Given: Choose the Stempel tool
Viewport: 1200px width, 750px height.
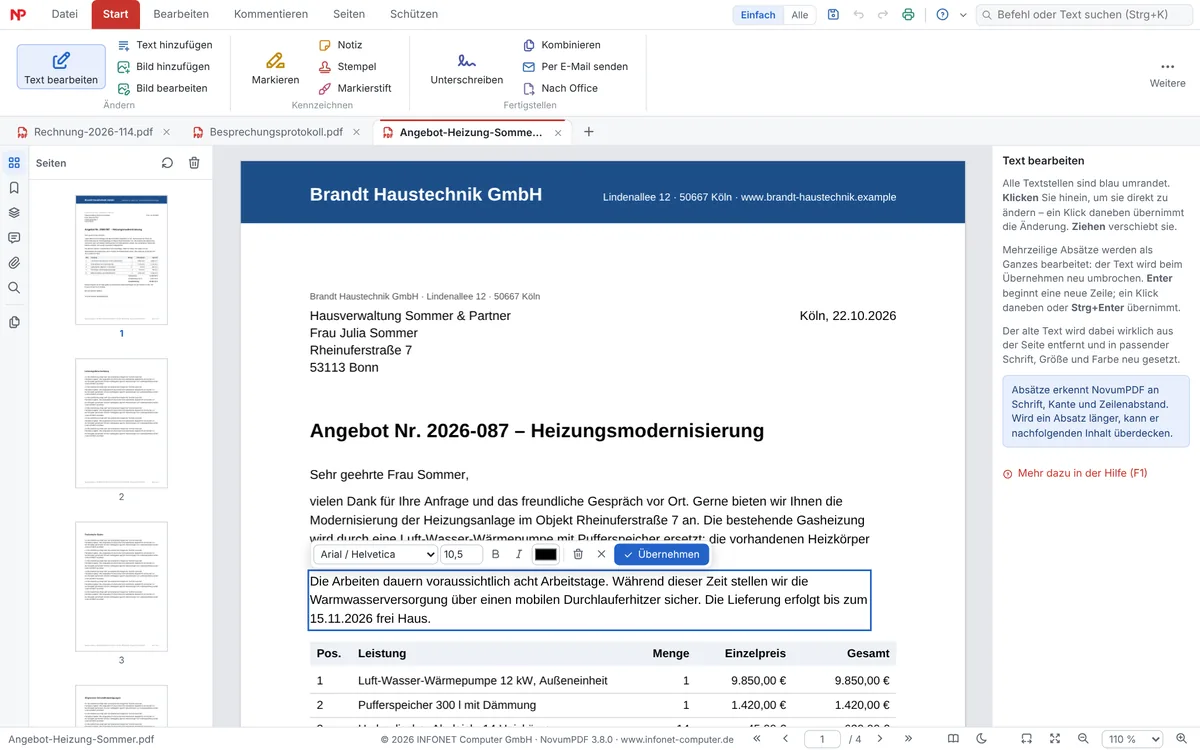Looking at the screenshot, I should click(347, 67).
